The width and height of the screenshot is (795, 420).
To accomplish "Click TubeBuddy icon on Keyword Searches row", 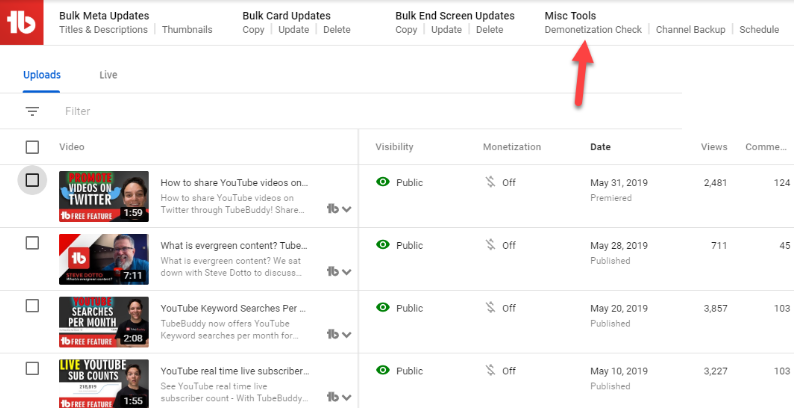I will tap(335, 333).
